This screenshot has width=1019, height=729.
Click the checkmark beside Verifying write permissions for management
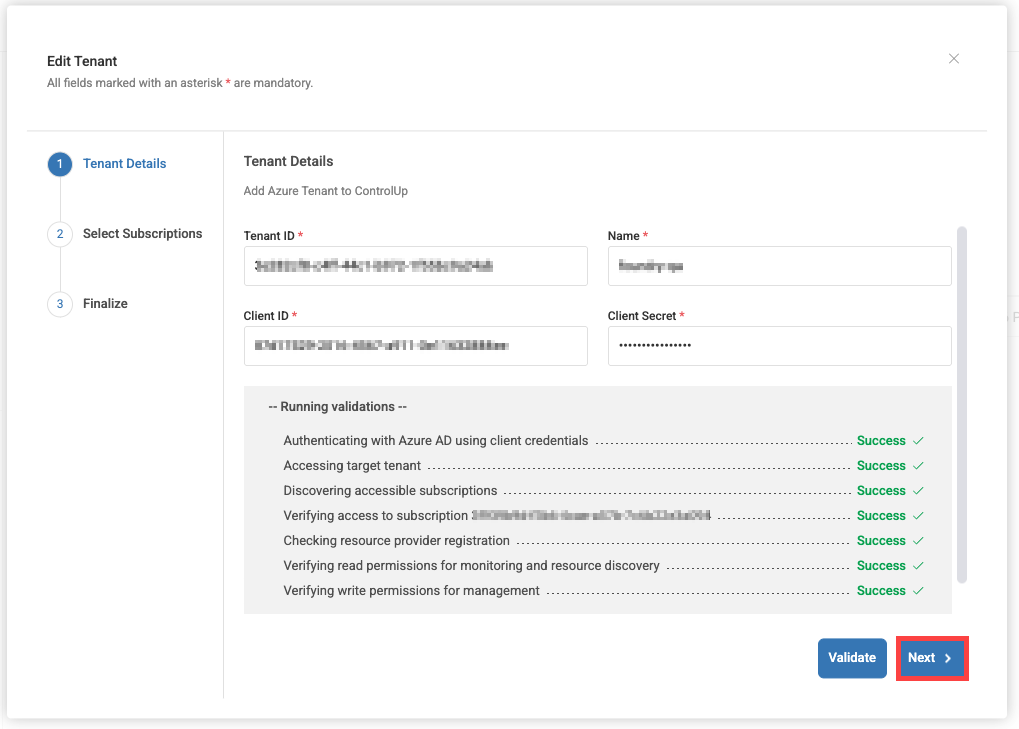pos(917,590)
